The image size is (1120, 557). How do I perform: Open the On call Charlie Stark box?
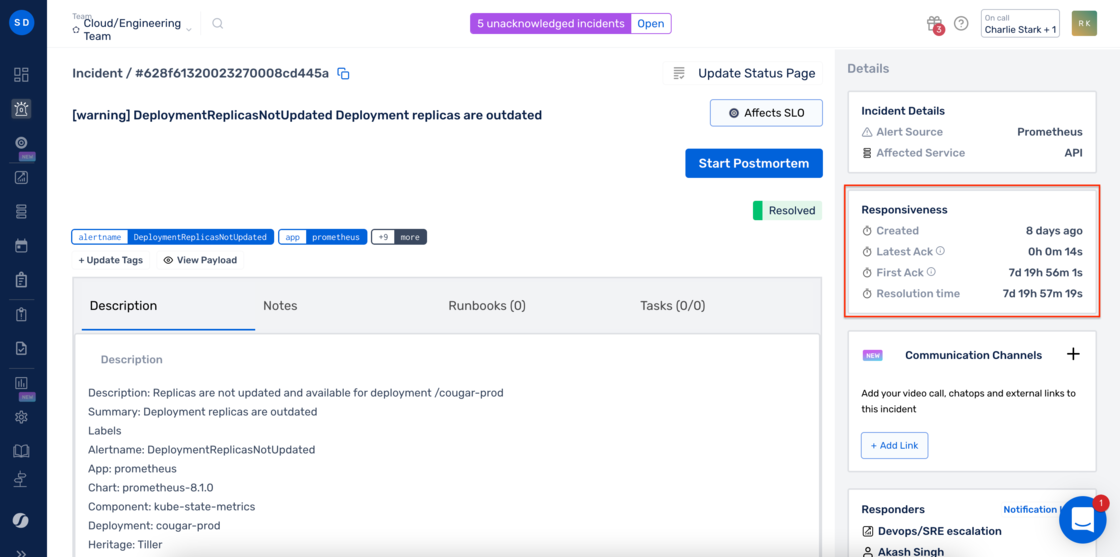pyautogui.click(x=1020, y=24)
